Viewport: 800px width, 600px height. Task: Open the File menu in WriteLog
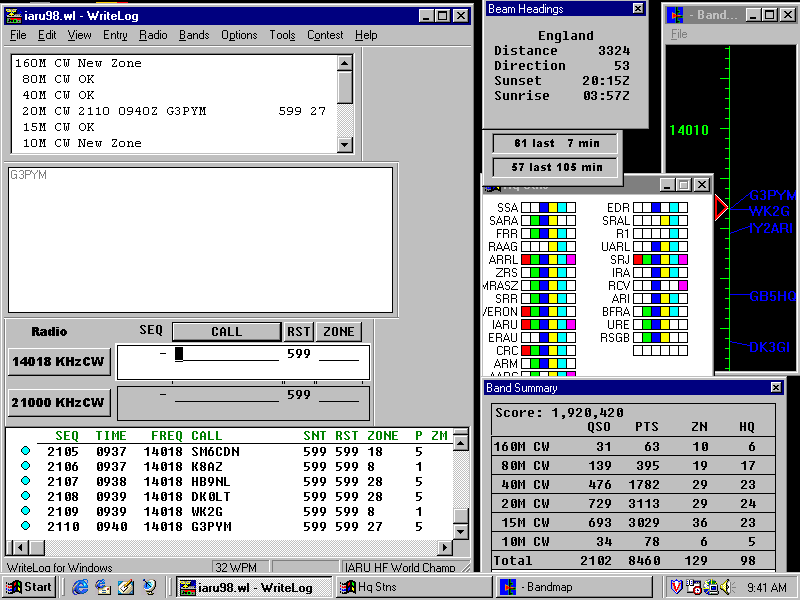click(18, 35)
